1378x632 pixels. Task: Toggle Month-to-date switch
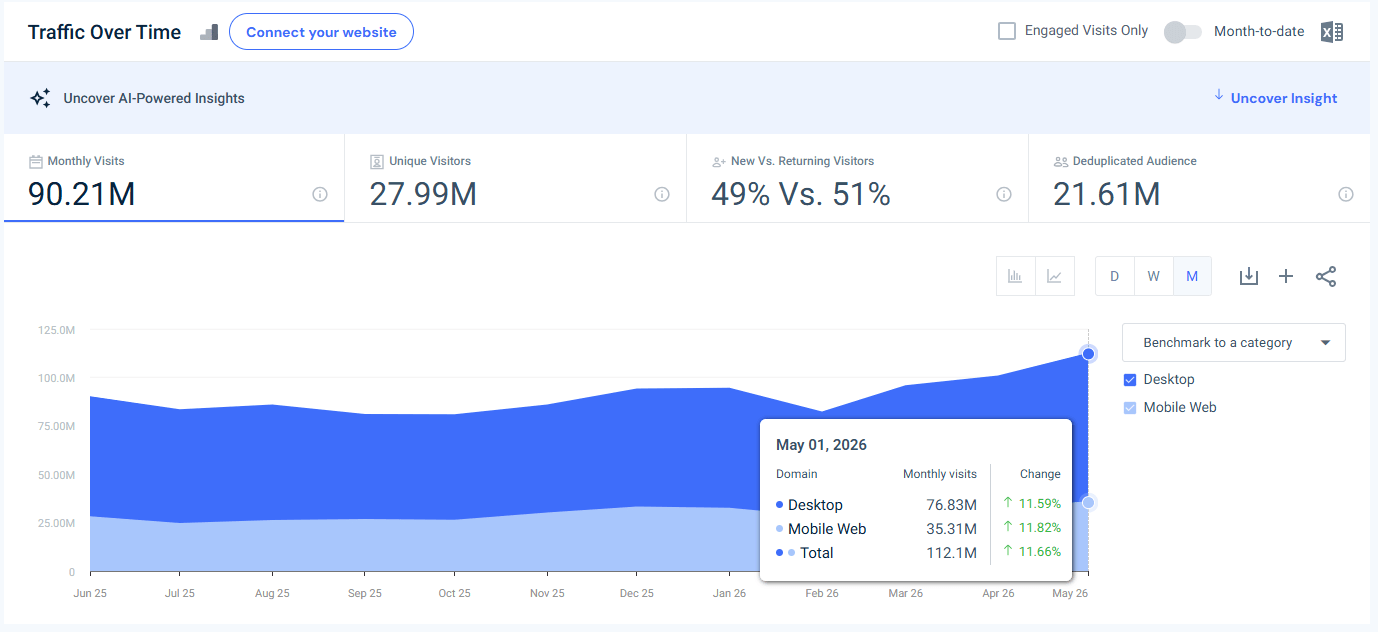click(1182, 32)
